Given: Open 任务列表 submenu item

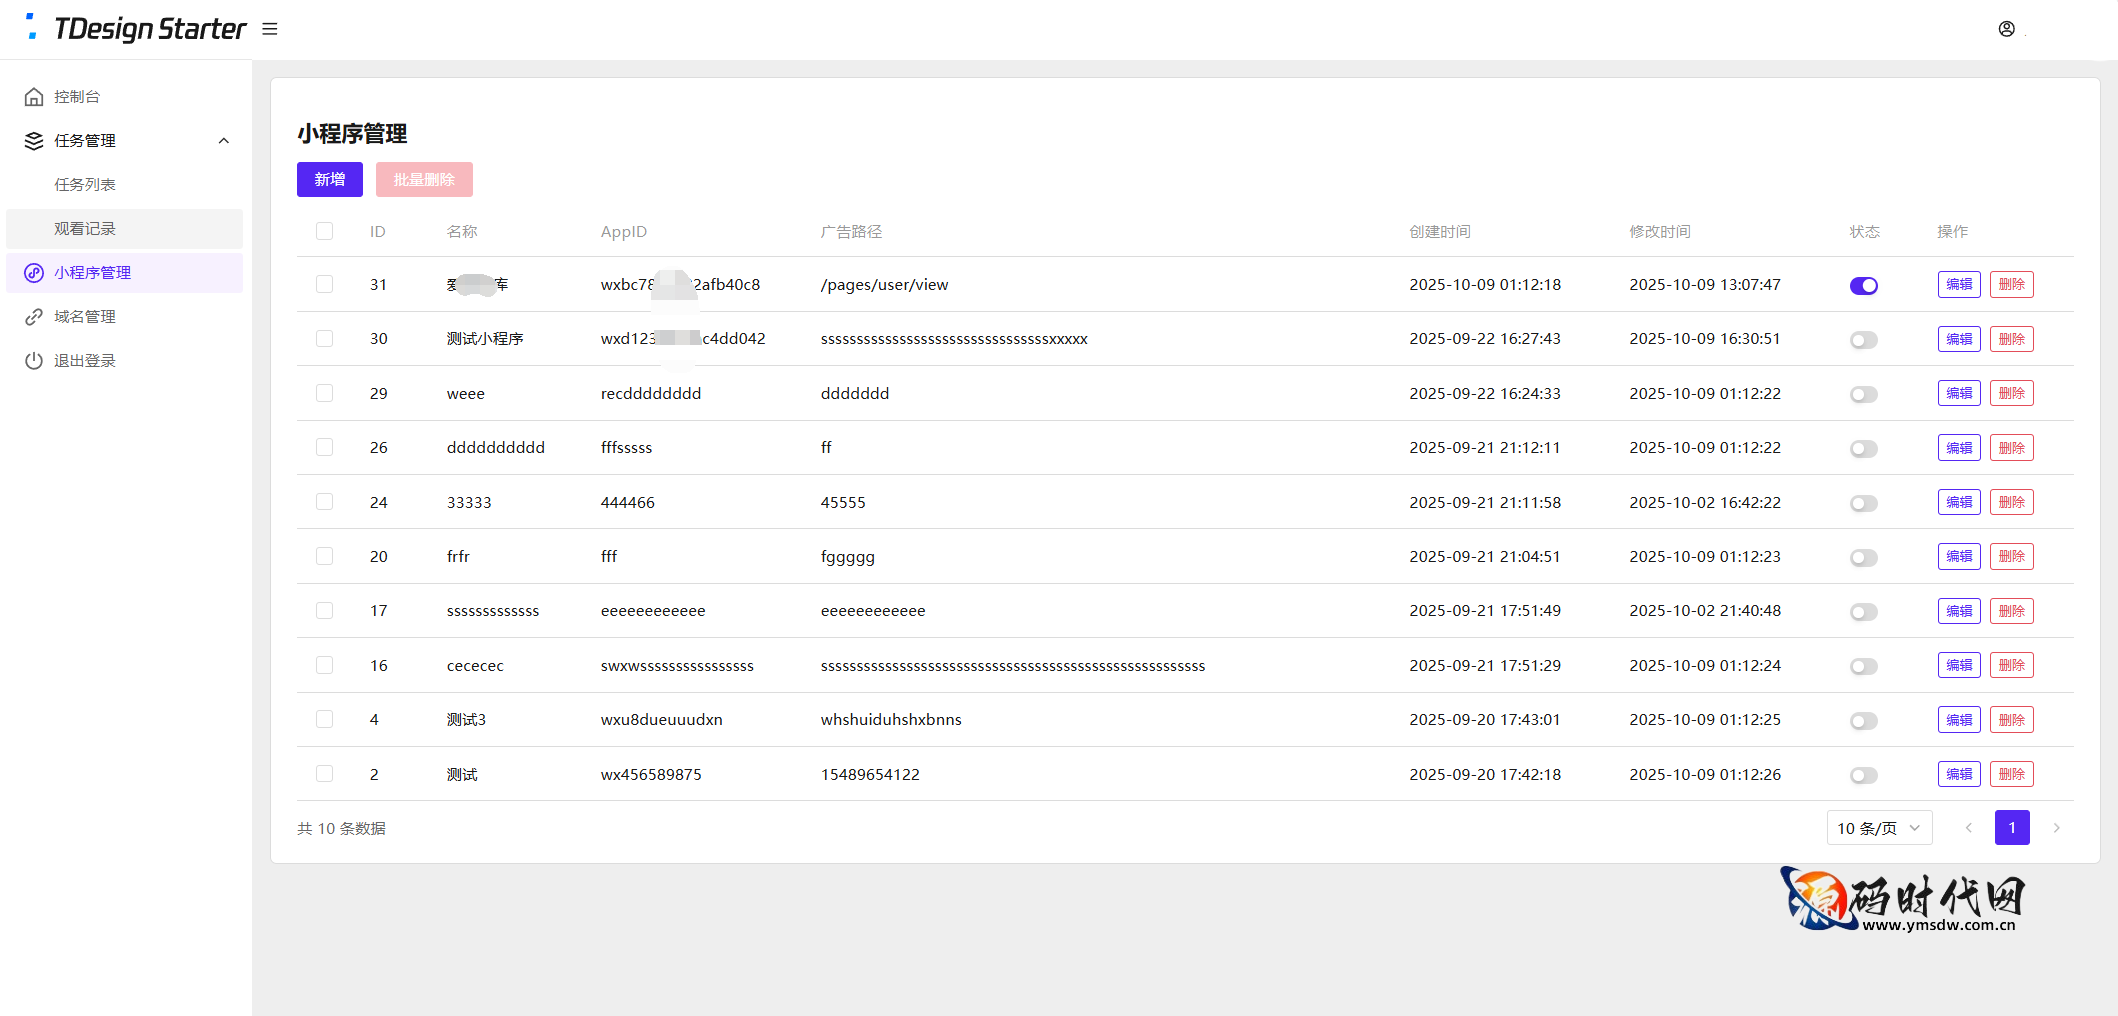Looking at the screenshot, I should 85,185.
